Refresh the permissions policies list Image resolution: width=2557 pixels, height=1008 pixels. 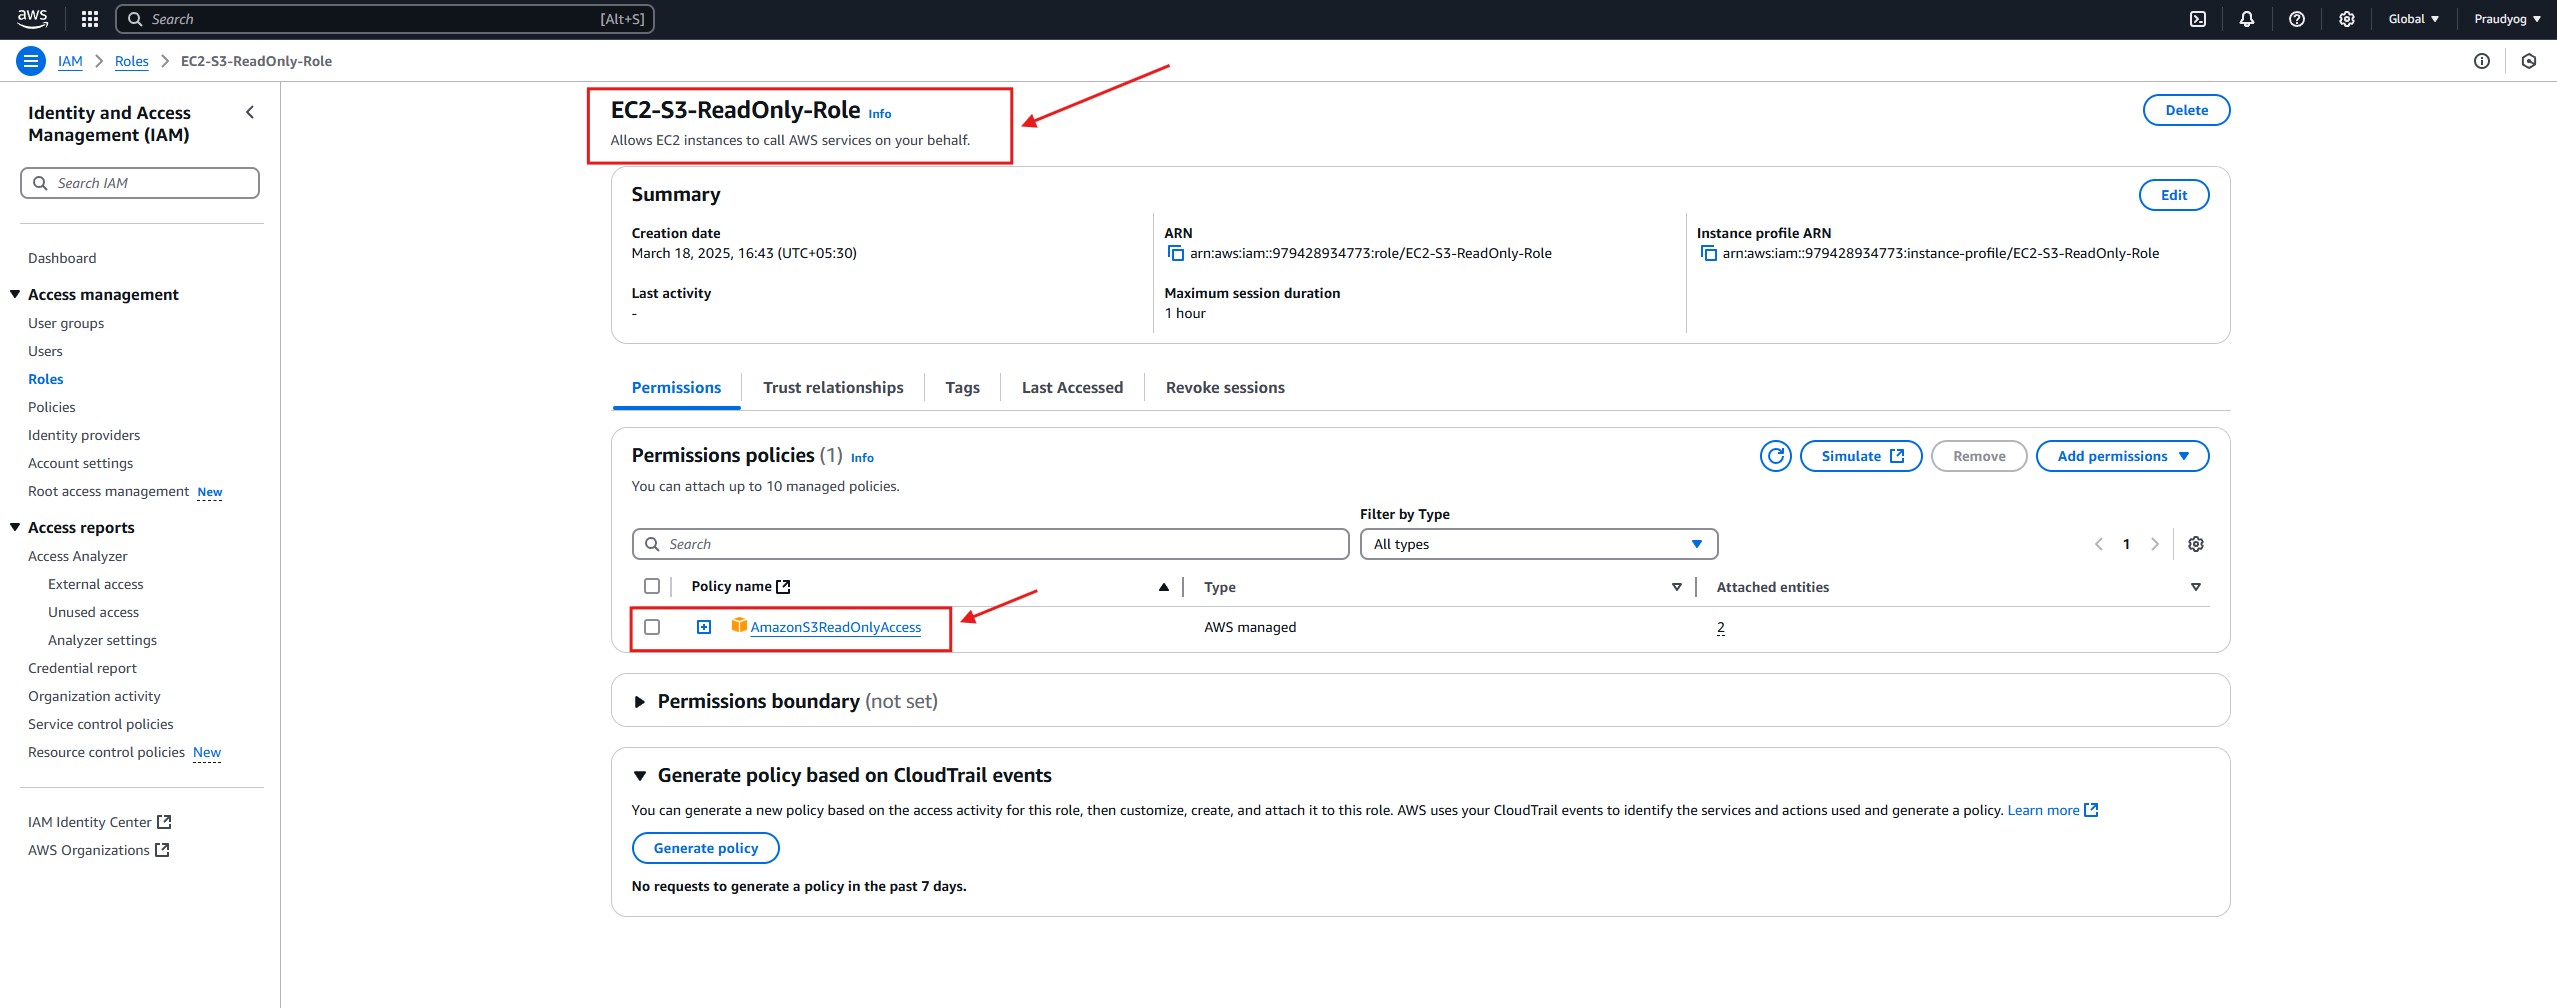tap(1775, 456)
